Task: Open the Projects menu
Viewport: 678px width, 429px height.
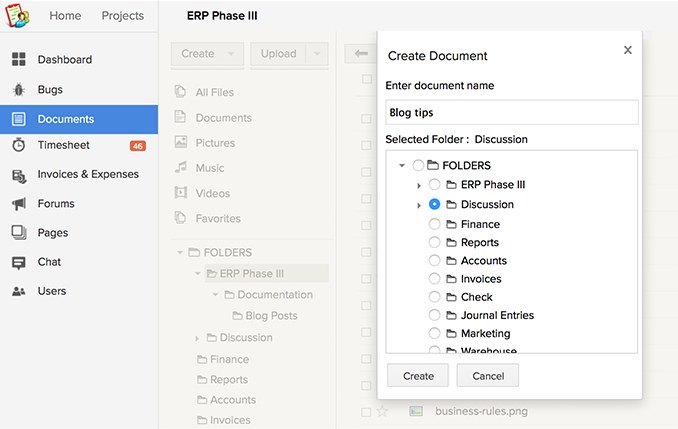Action: click(123, 16)
